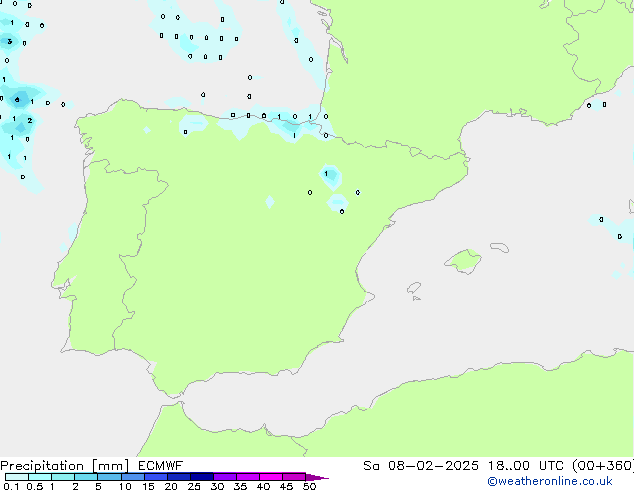Screen dimensions: 634x490
Task: Click the "0.1" legend scale value
Action: pyautogui.click(x=11, y=486)
